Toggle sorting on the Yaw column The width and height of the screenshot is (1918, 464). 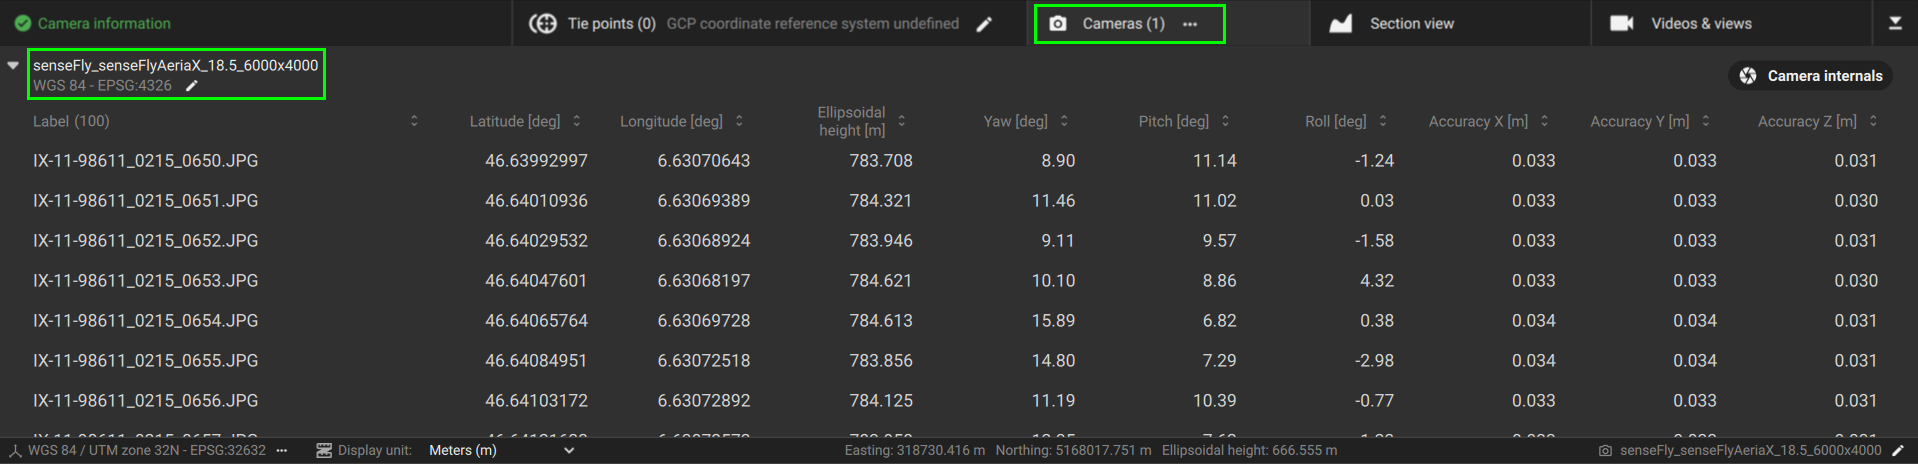(x=1064, y=121)
